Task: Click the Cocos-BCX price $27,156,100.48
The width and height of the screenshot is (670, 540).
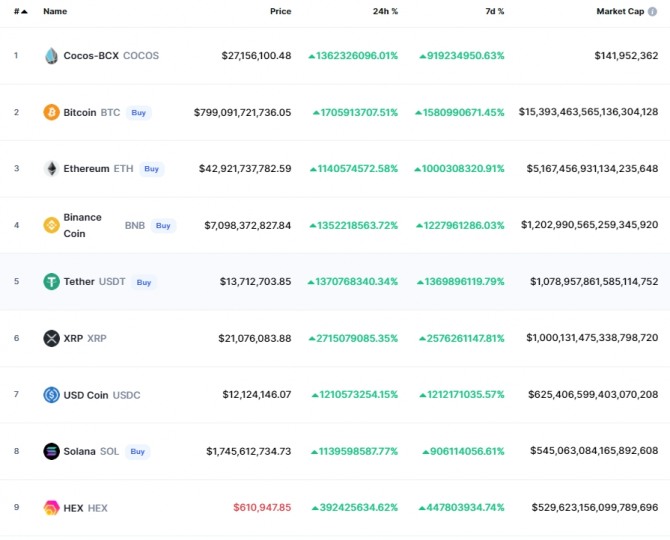Action: 256,56
